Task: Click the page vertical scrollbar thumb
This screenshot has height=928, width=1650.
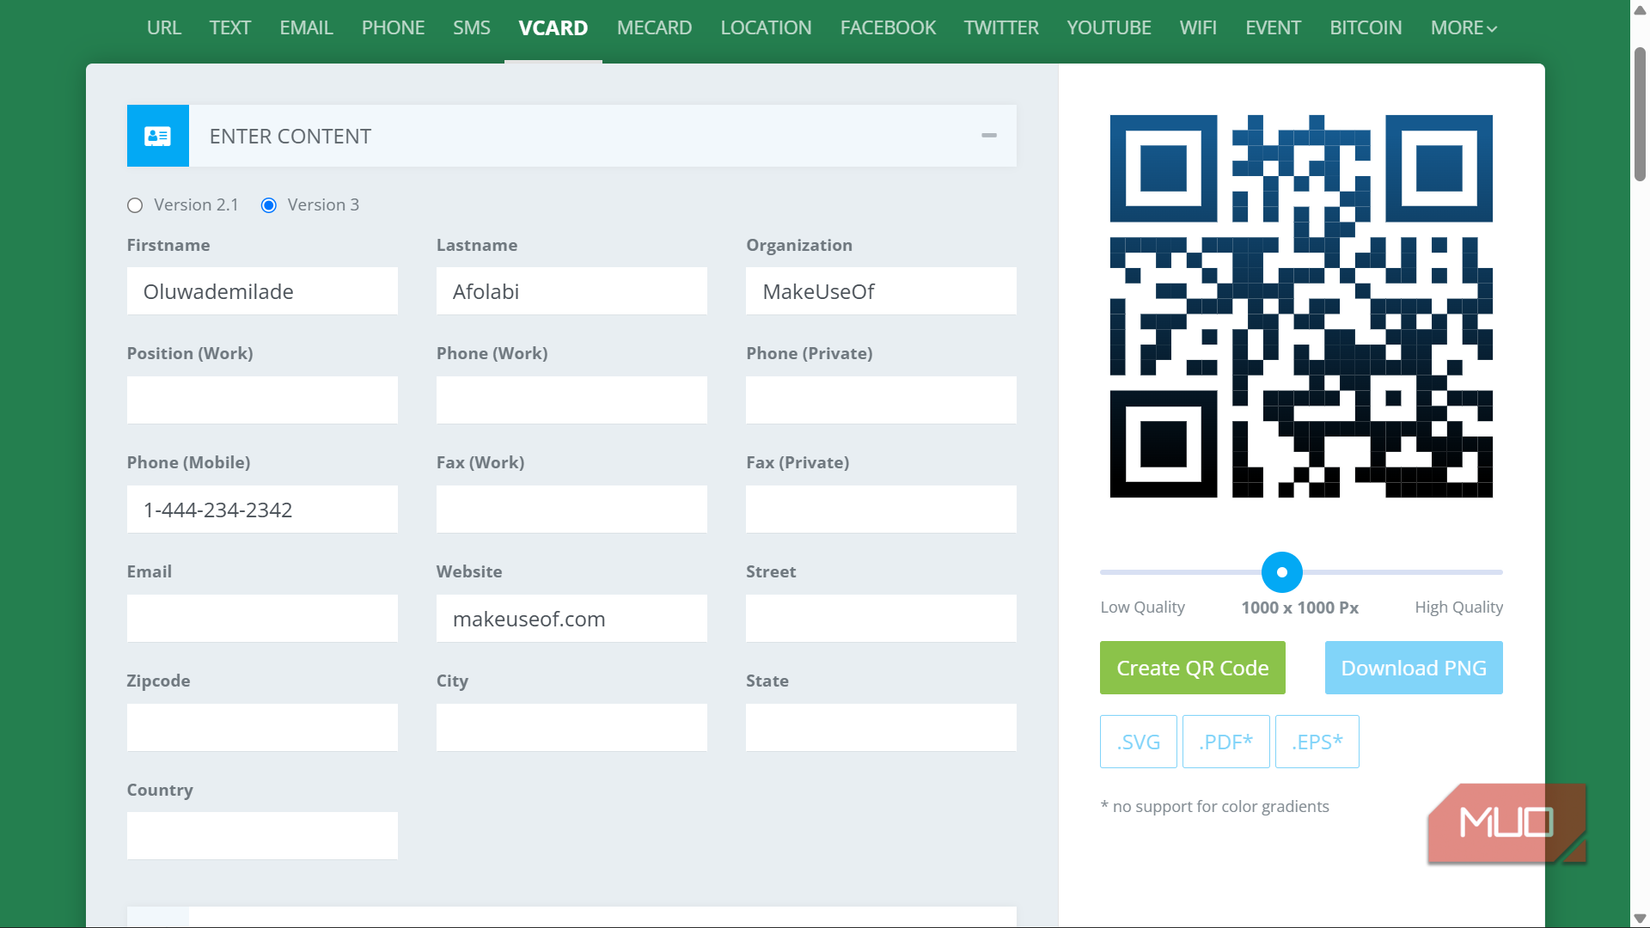Action: point(1639,113)
